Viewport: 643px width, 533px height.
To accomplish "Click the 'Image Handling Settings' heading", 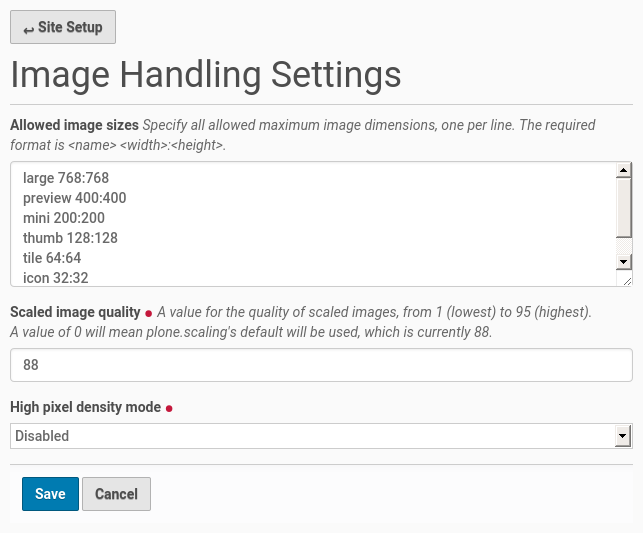I will (x=206, y=75).
